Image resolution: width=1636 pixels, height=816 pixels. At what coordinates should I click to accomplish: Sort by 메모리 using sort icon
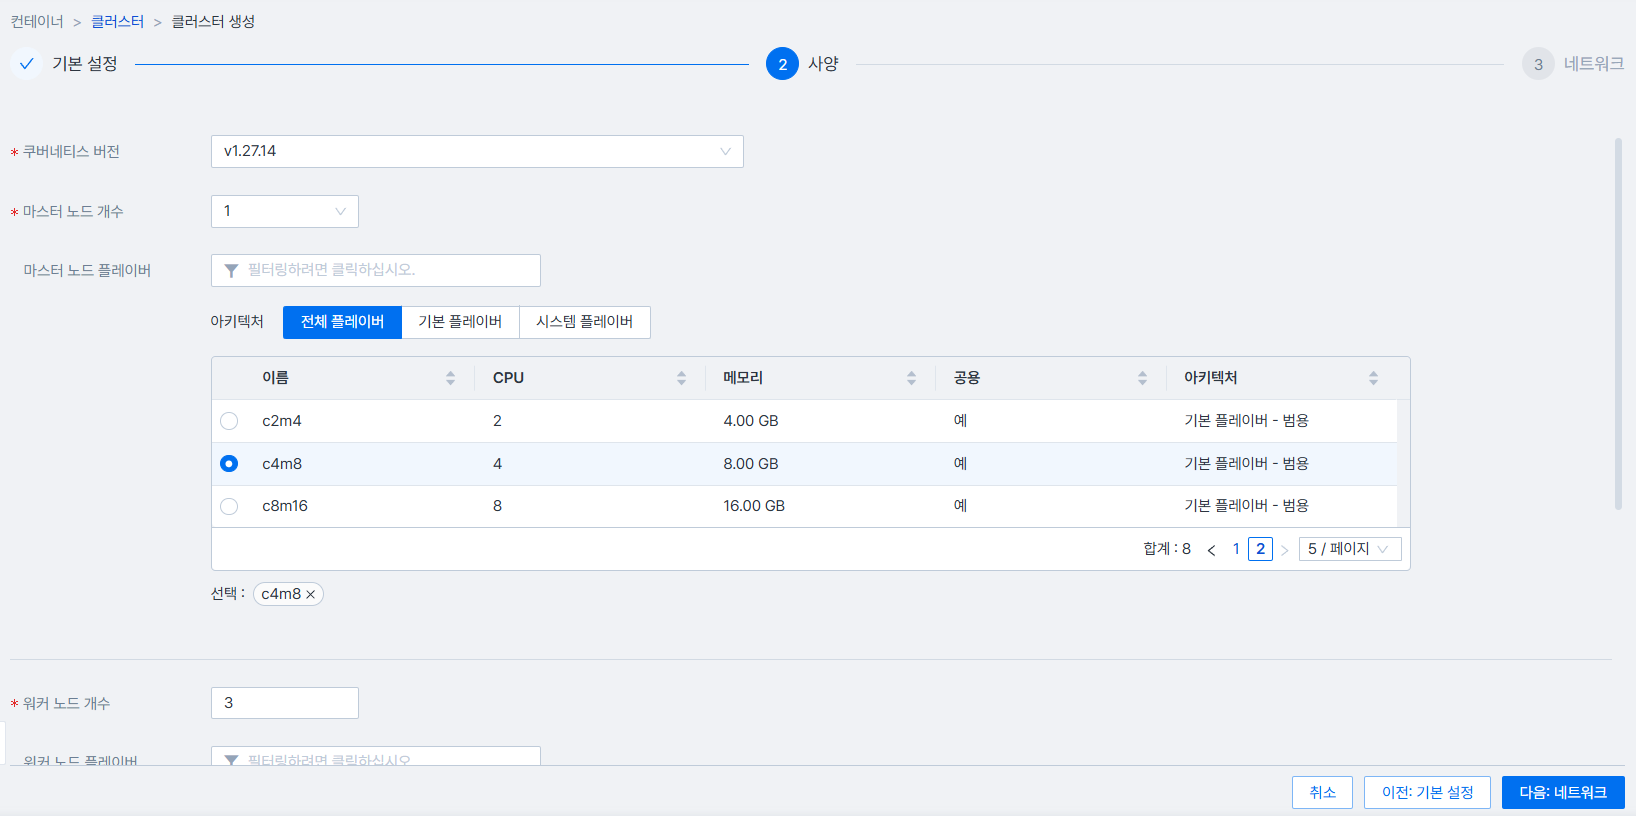911,378
